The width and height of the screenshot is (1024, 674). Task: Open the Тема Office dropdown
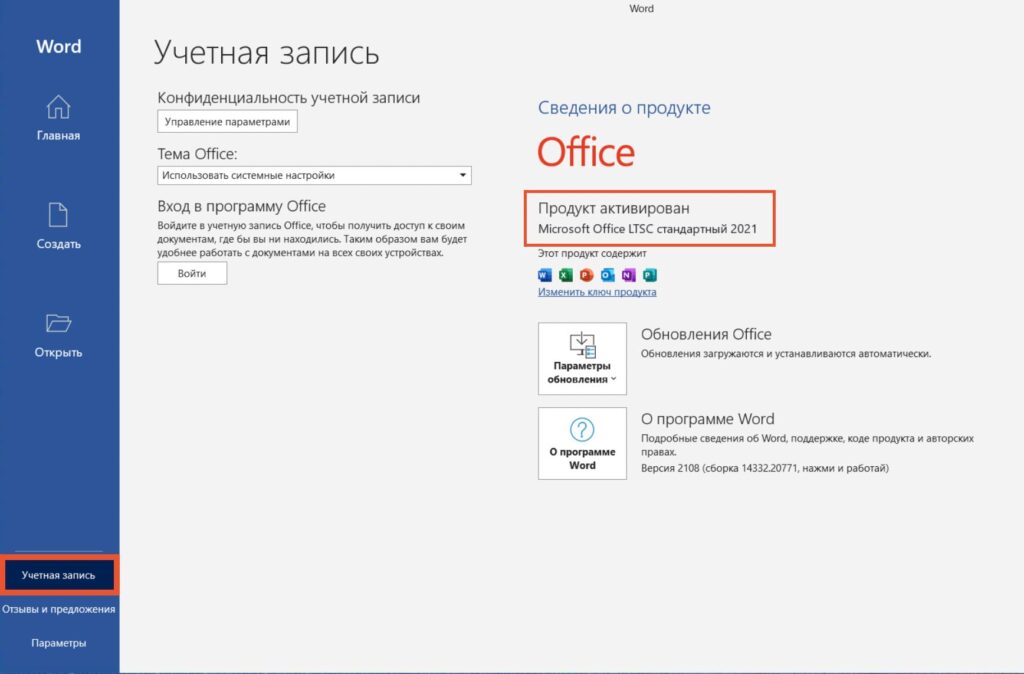(x=314, y=175)
